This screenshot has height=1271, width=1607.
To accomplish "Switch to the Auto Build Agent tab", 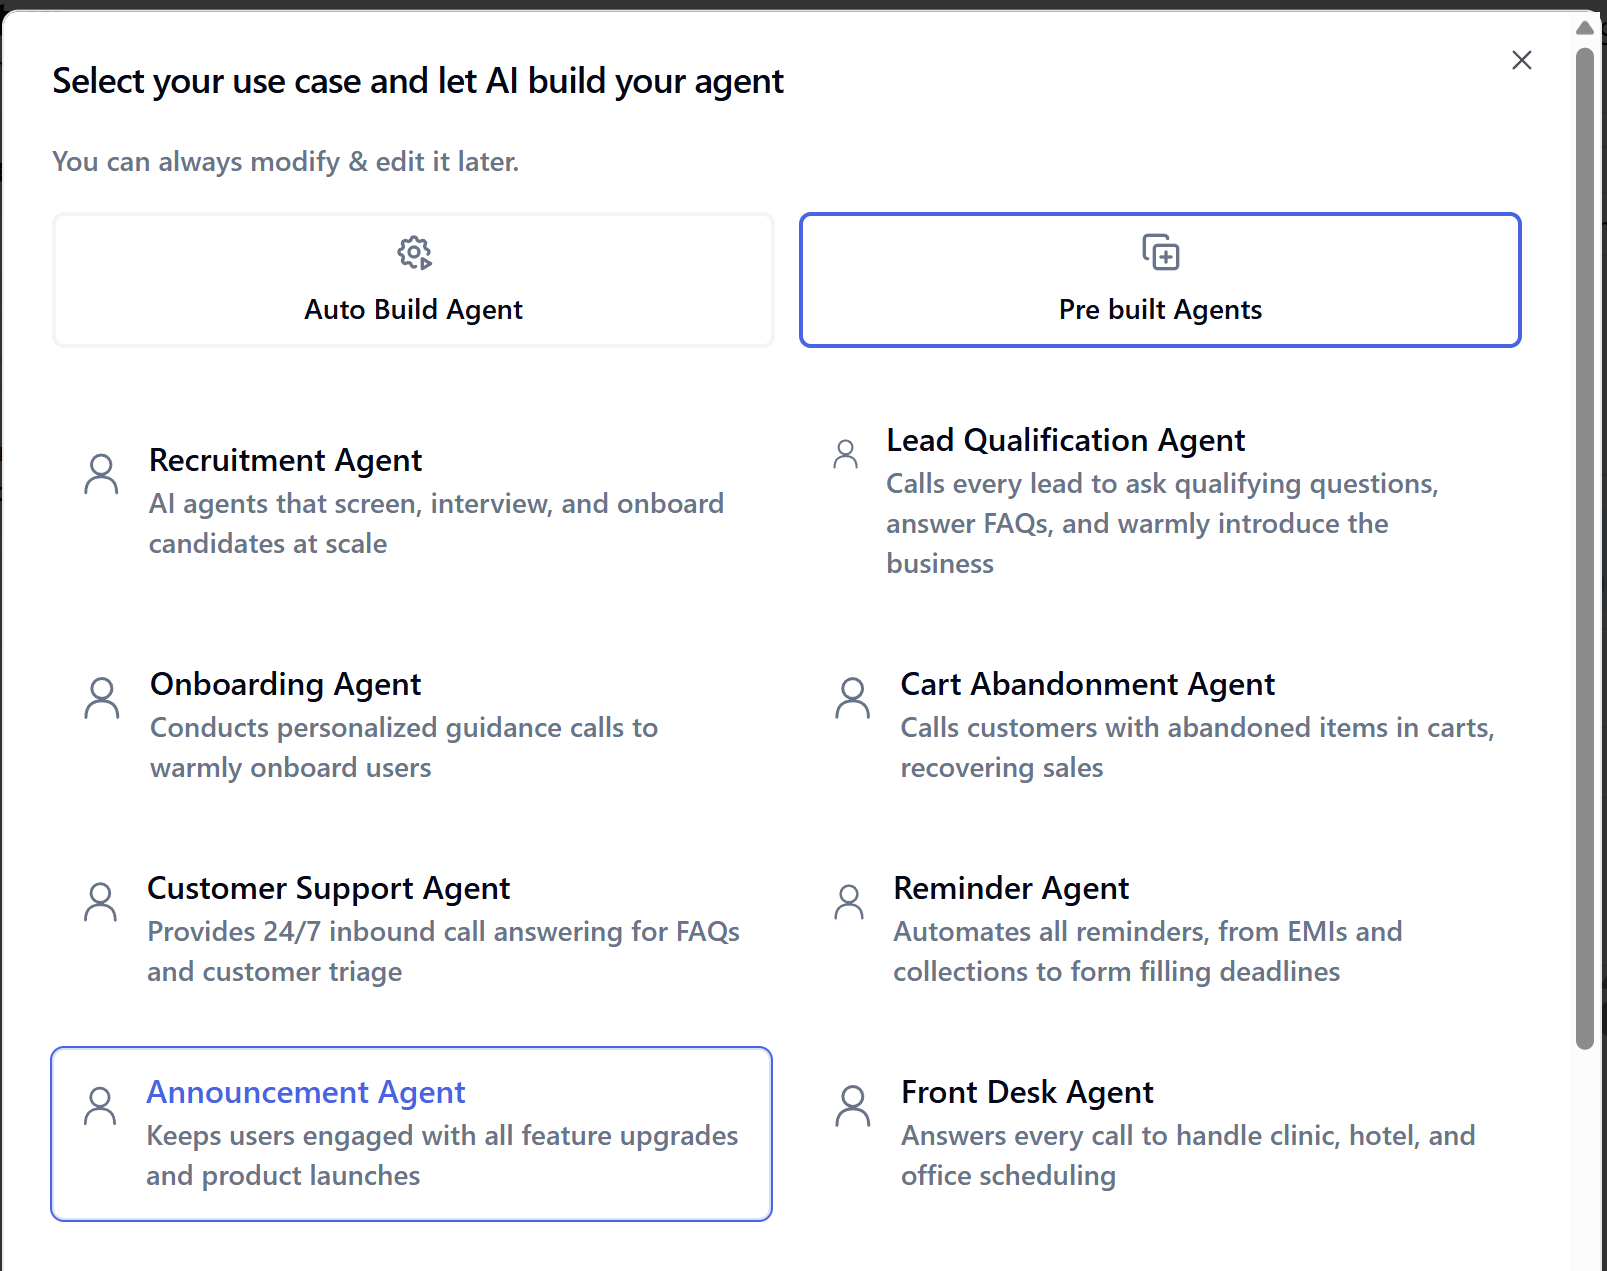I will click(414, 280).
